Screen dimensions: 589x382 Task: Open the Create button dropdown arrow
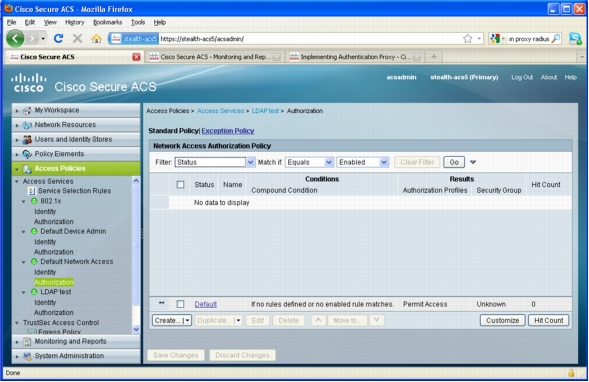tap(187, 320)
